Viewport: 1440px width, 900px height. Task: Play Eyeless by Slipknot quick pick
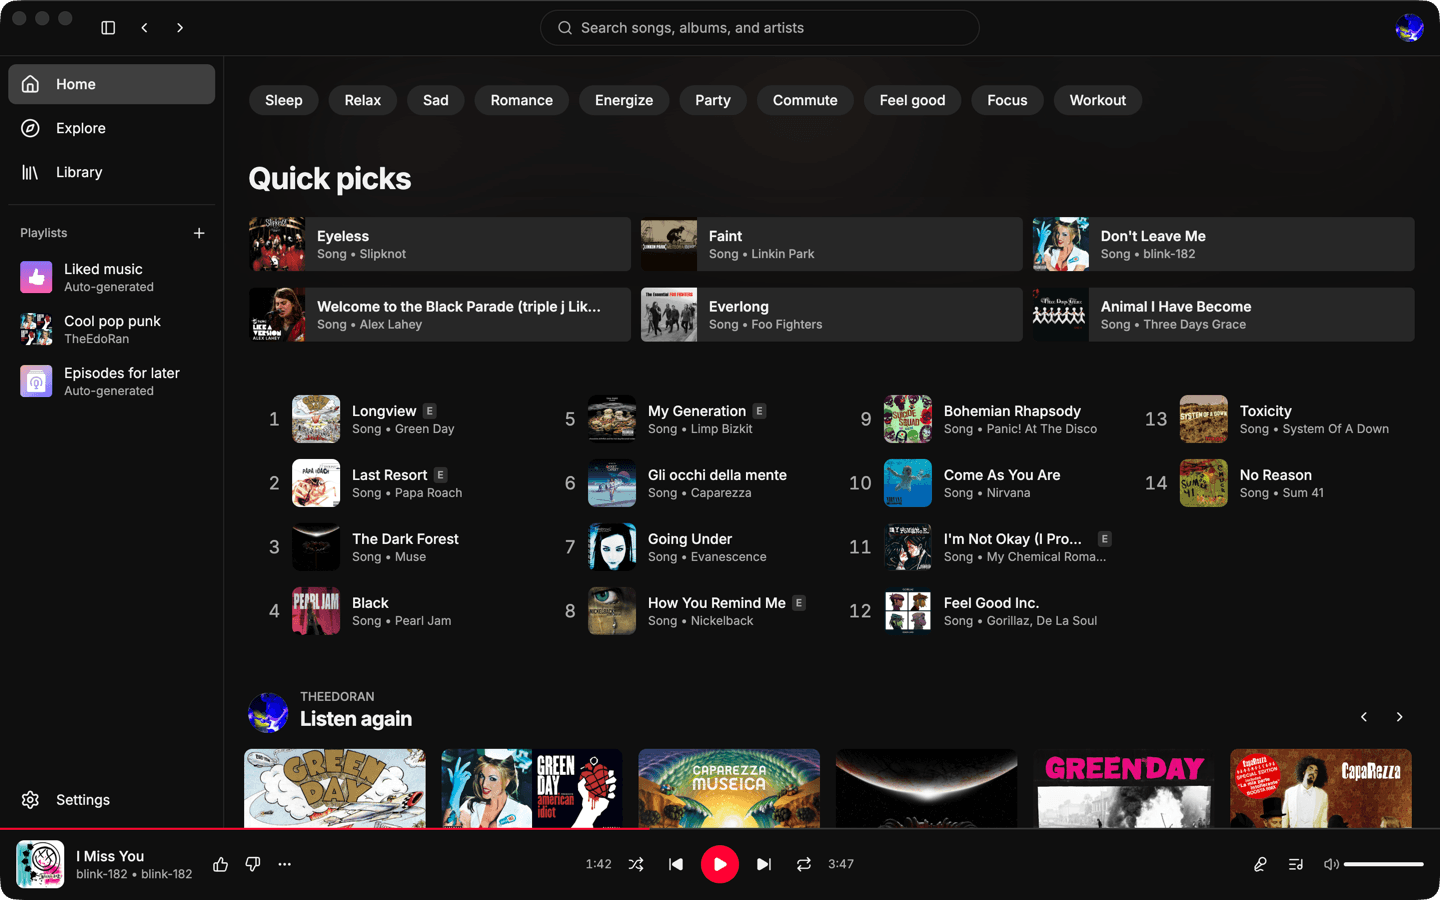(x=440, y=244)
